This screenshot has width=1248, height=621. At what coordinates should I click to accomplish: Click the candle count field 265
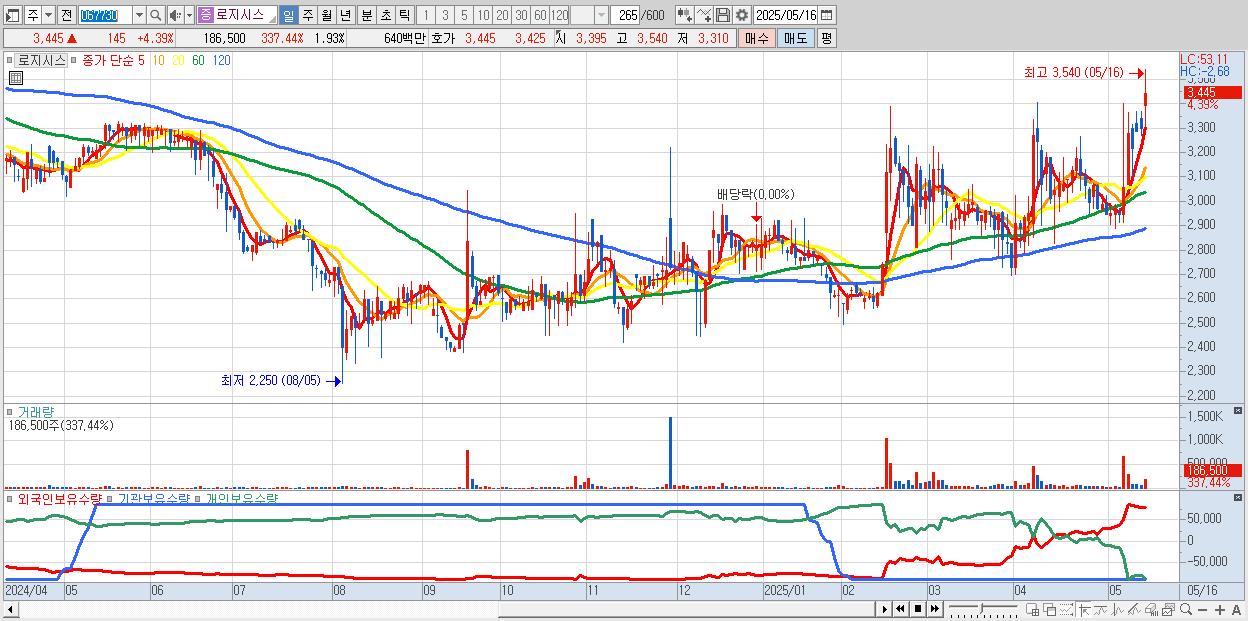[625, 15]
